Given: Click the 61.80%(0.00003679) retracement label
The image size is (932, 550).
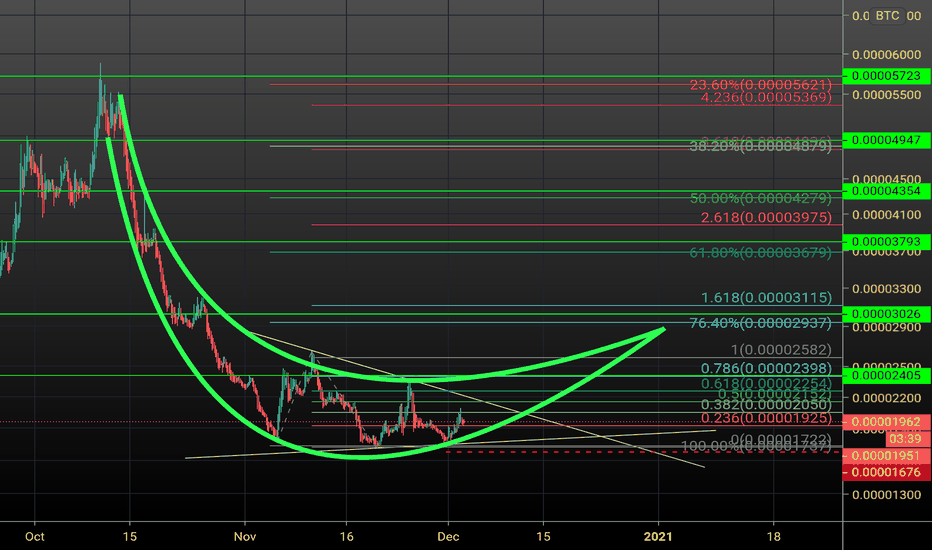Looking at the screenshot, I should (761, 253).
